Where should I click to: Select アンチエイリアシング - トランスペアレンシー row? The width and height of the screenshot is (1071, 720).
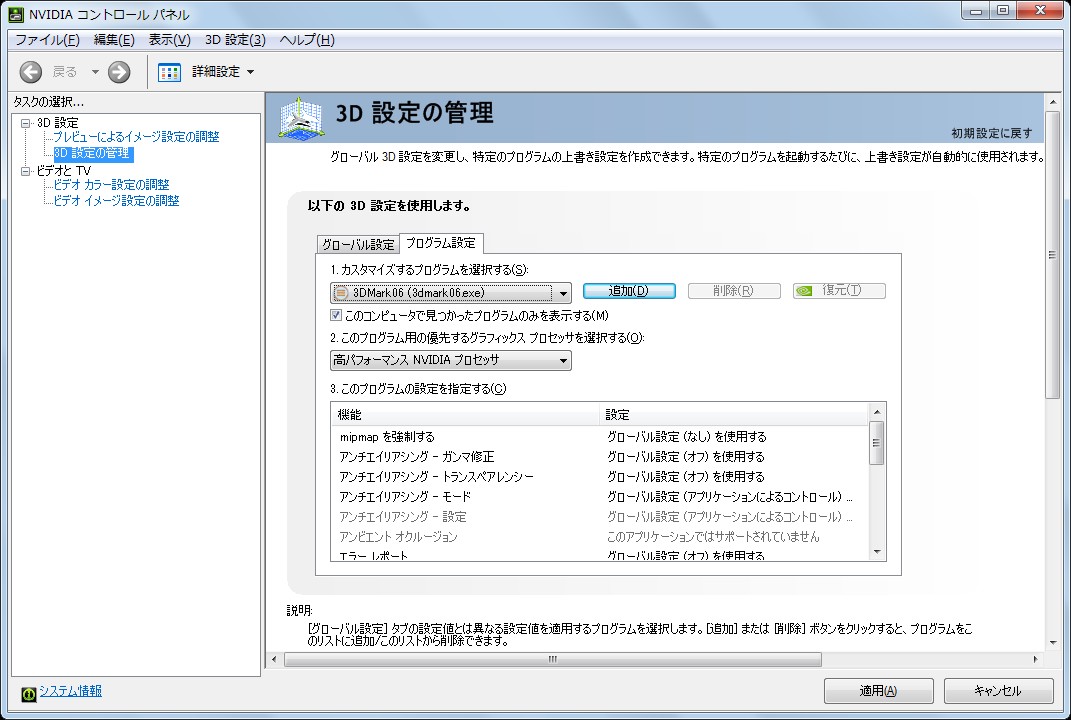click(x=600, y=477)
